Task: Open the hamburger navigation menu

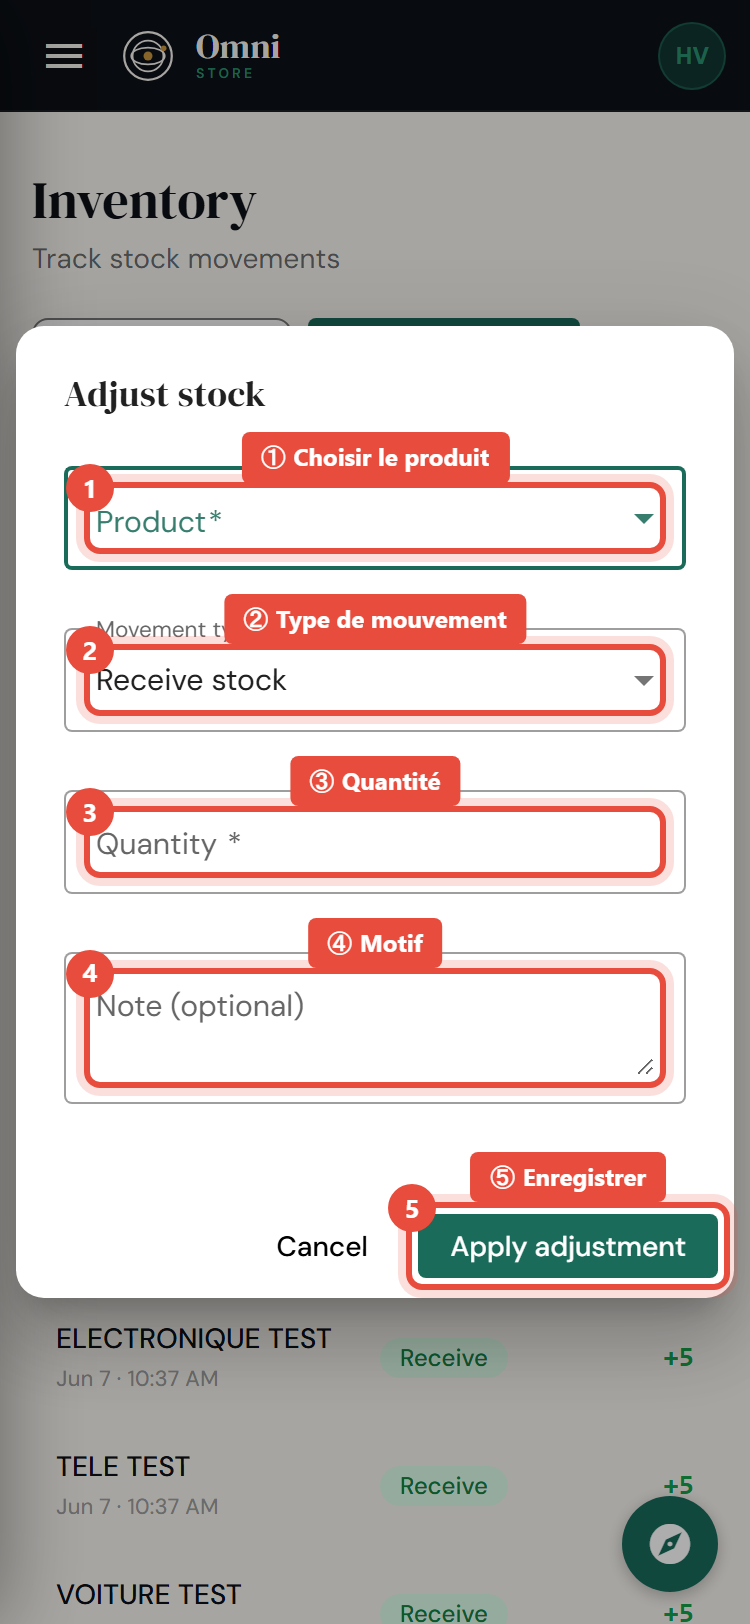Action: 64,56
